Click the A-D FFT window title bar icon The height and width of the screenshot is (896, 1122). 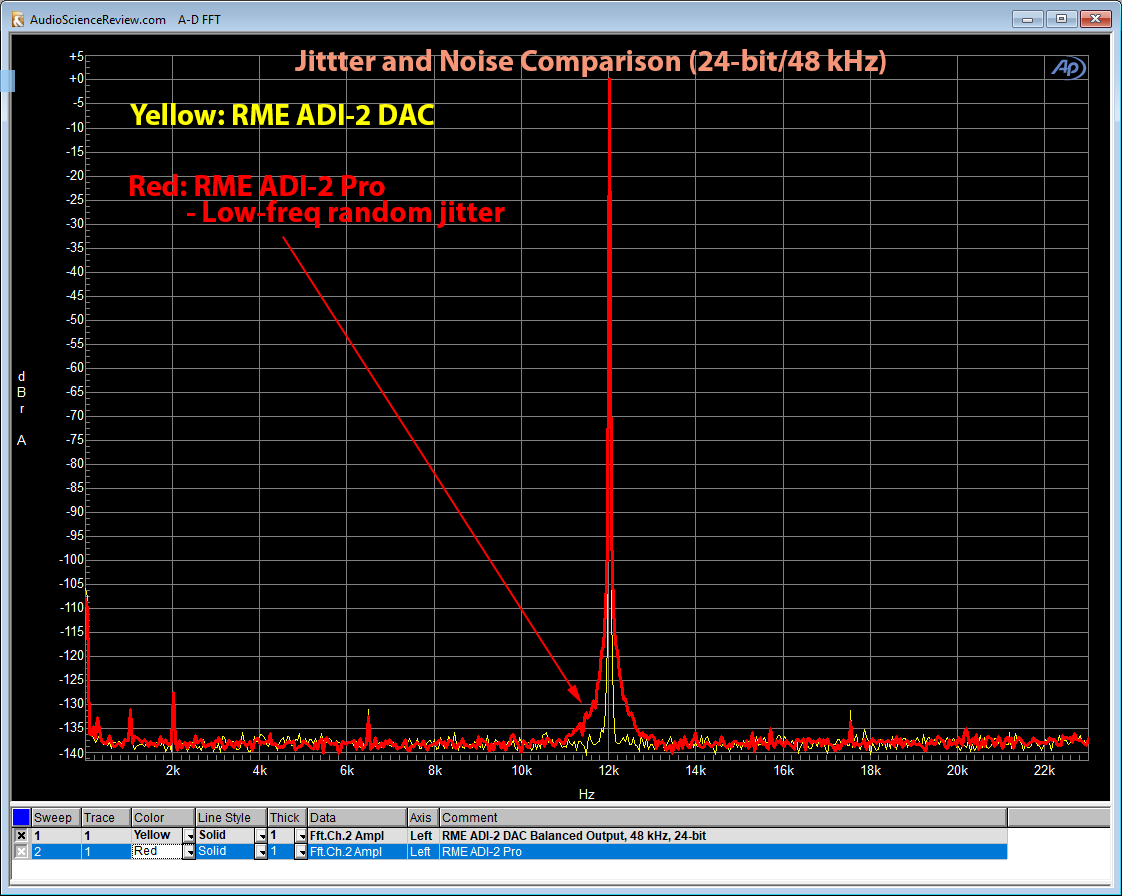(x=18, y=19)
